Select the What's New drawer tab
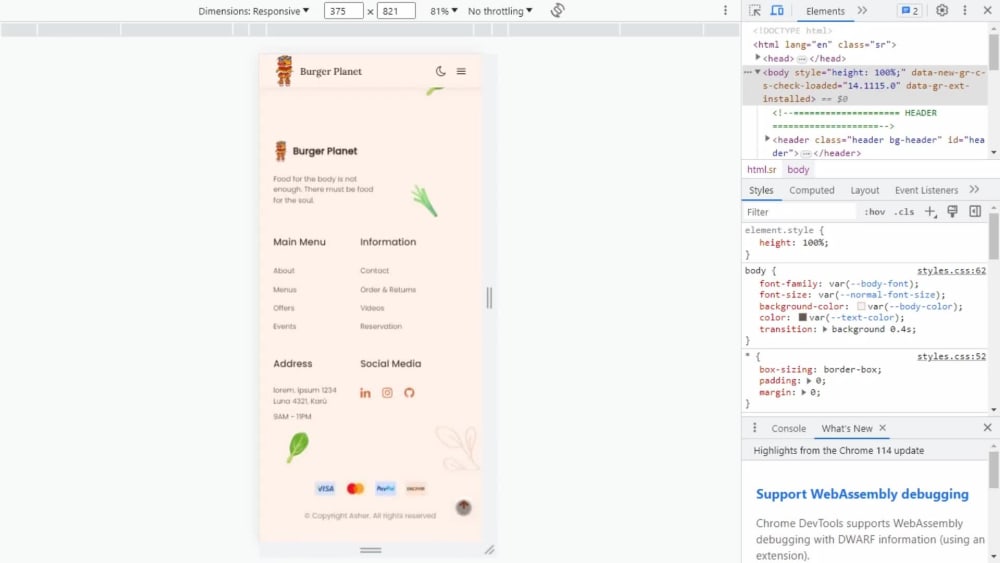This screenshot has height=563, width=1000. (846, 428)
